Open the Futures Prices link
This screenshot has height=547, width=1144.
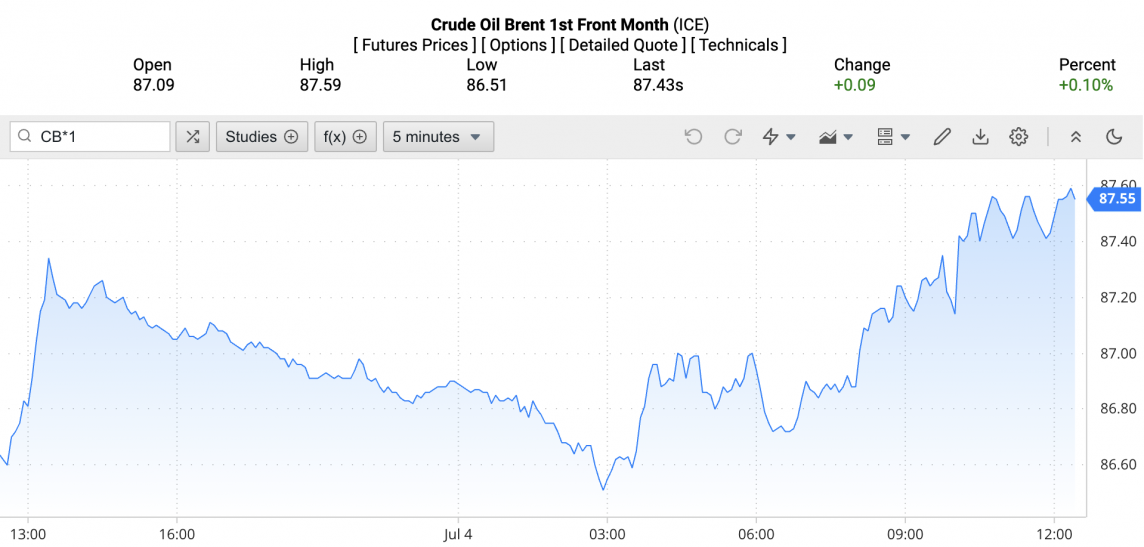tap(414, 45)
